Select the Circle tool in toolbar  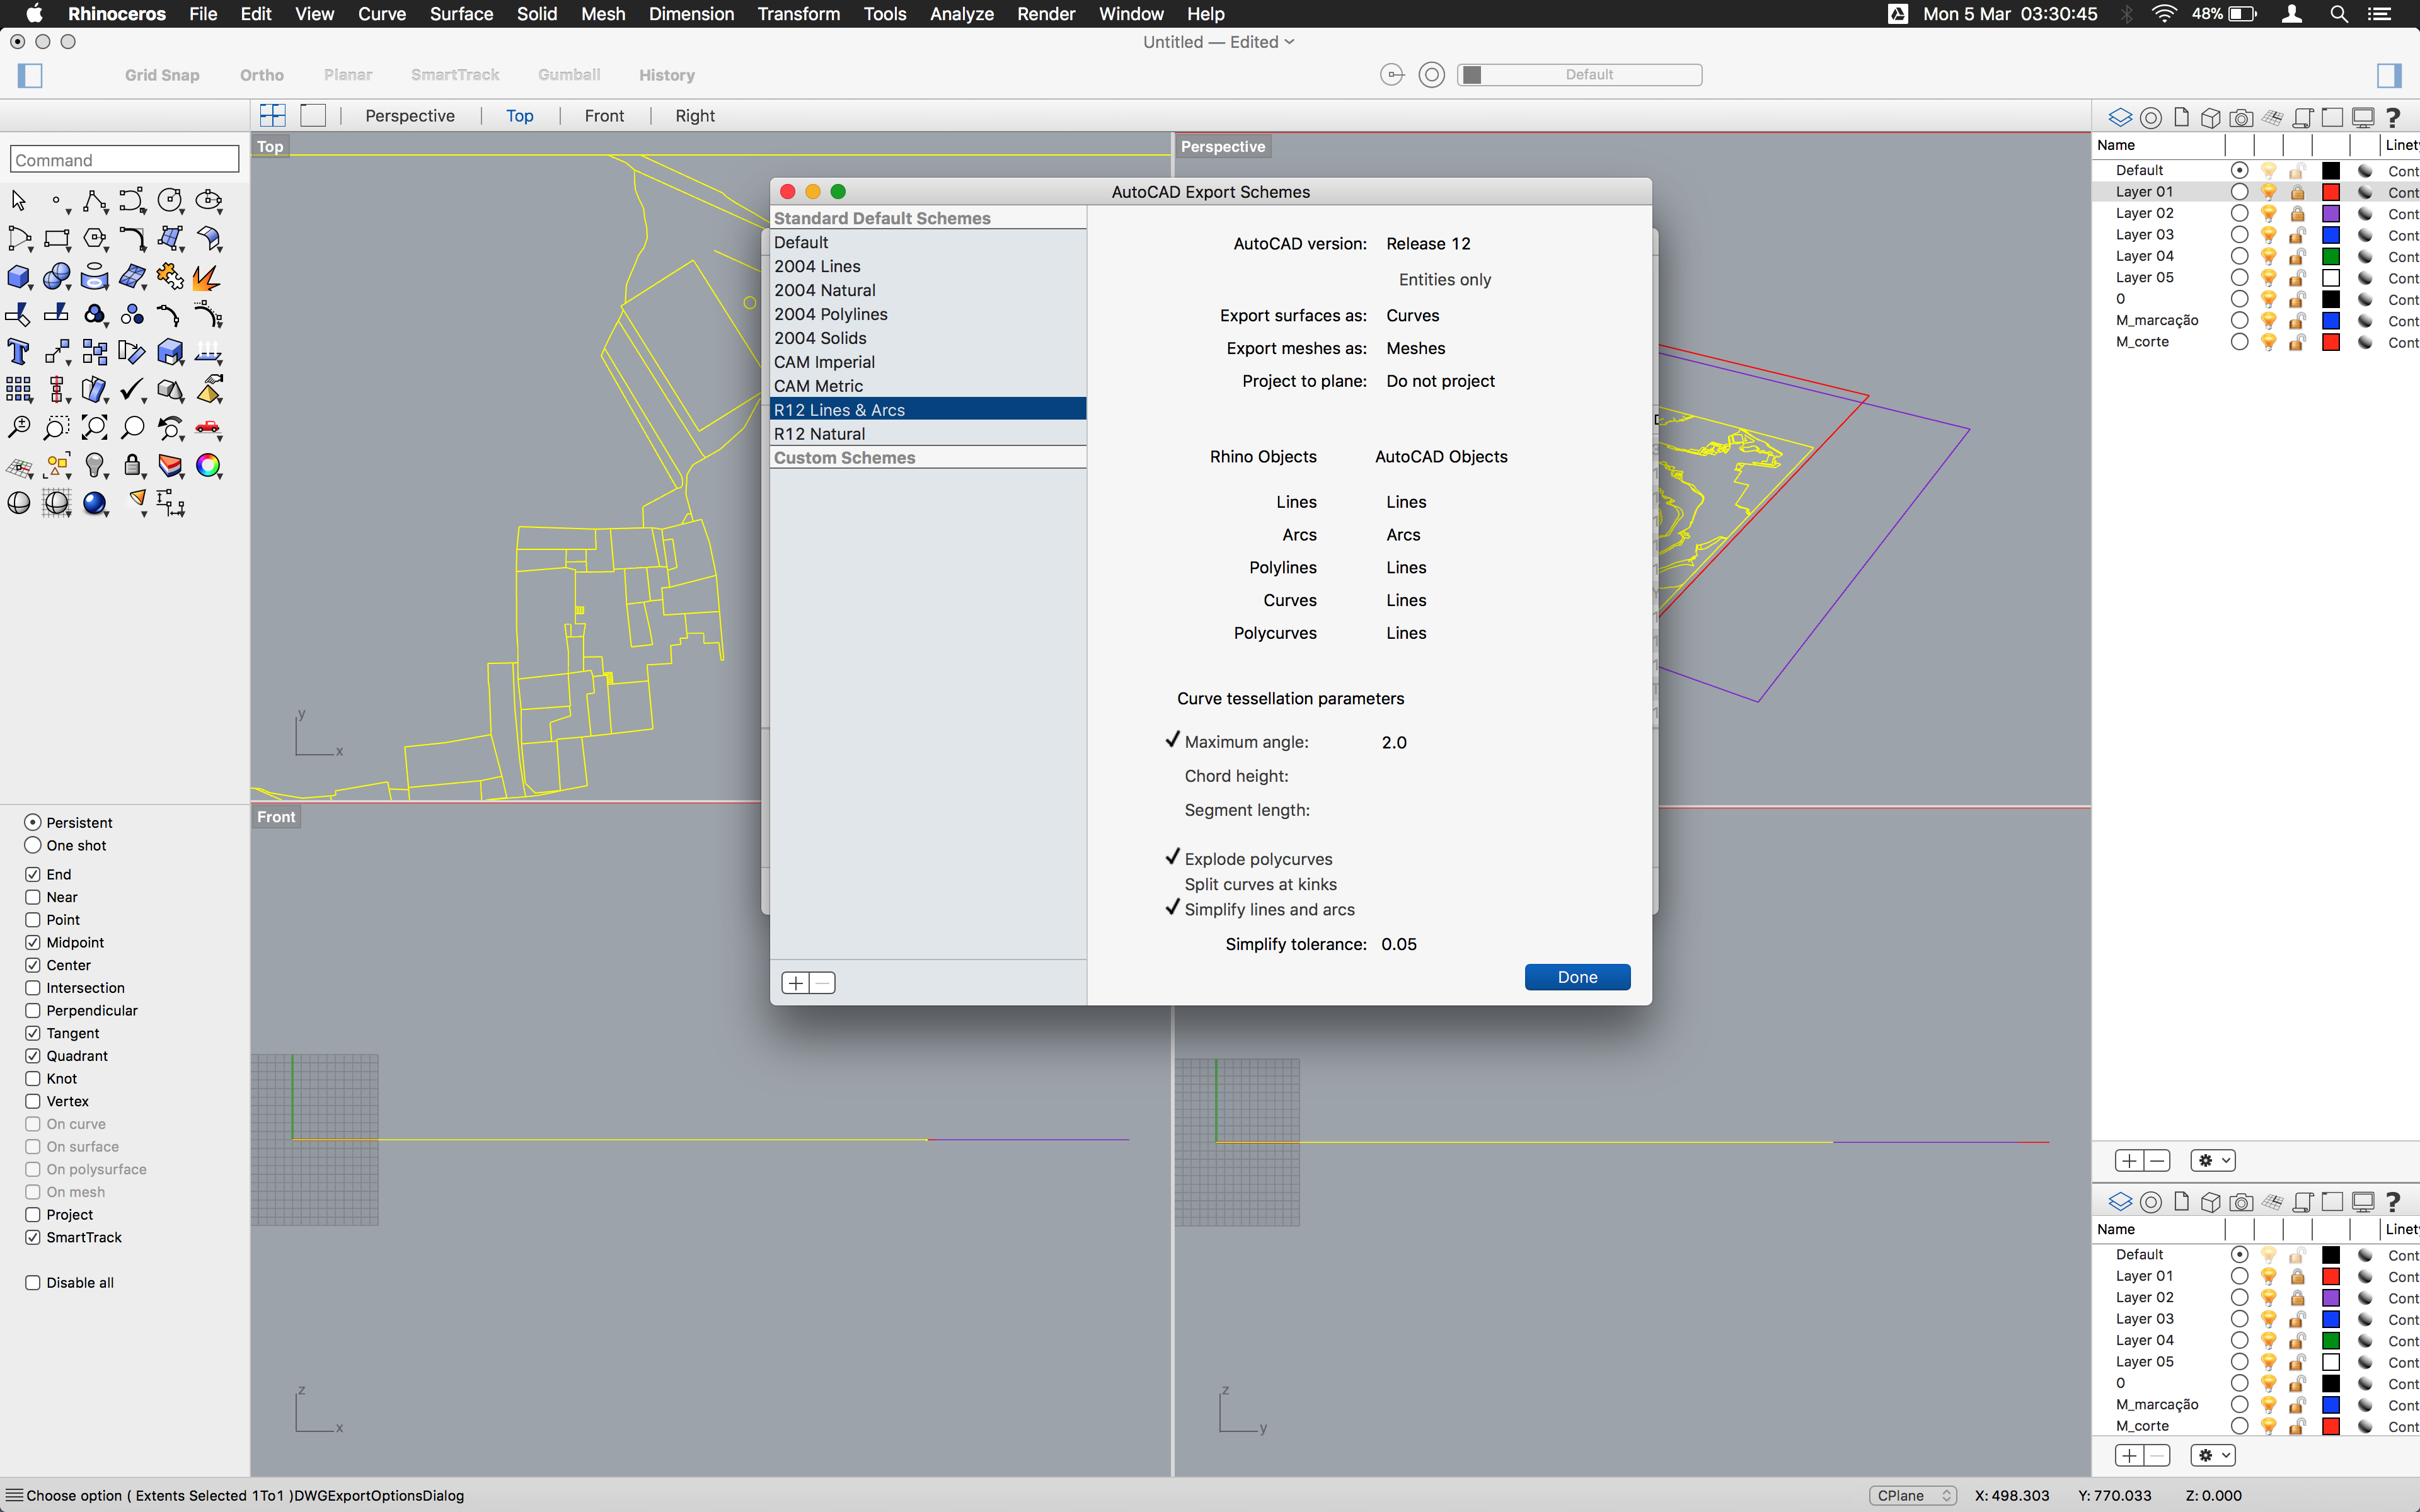point(171,201)
